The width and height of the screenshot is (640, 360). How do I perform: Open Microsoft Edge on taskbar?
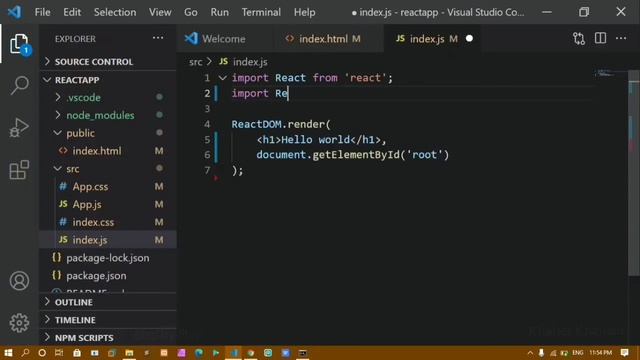(199, 353)
